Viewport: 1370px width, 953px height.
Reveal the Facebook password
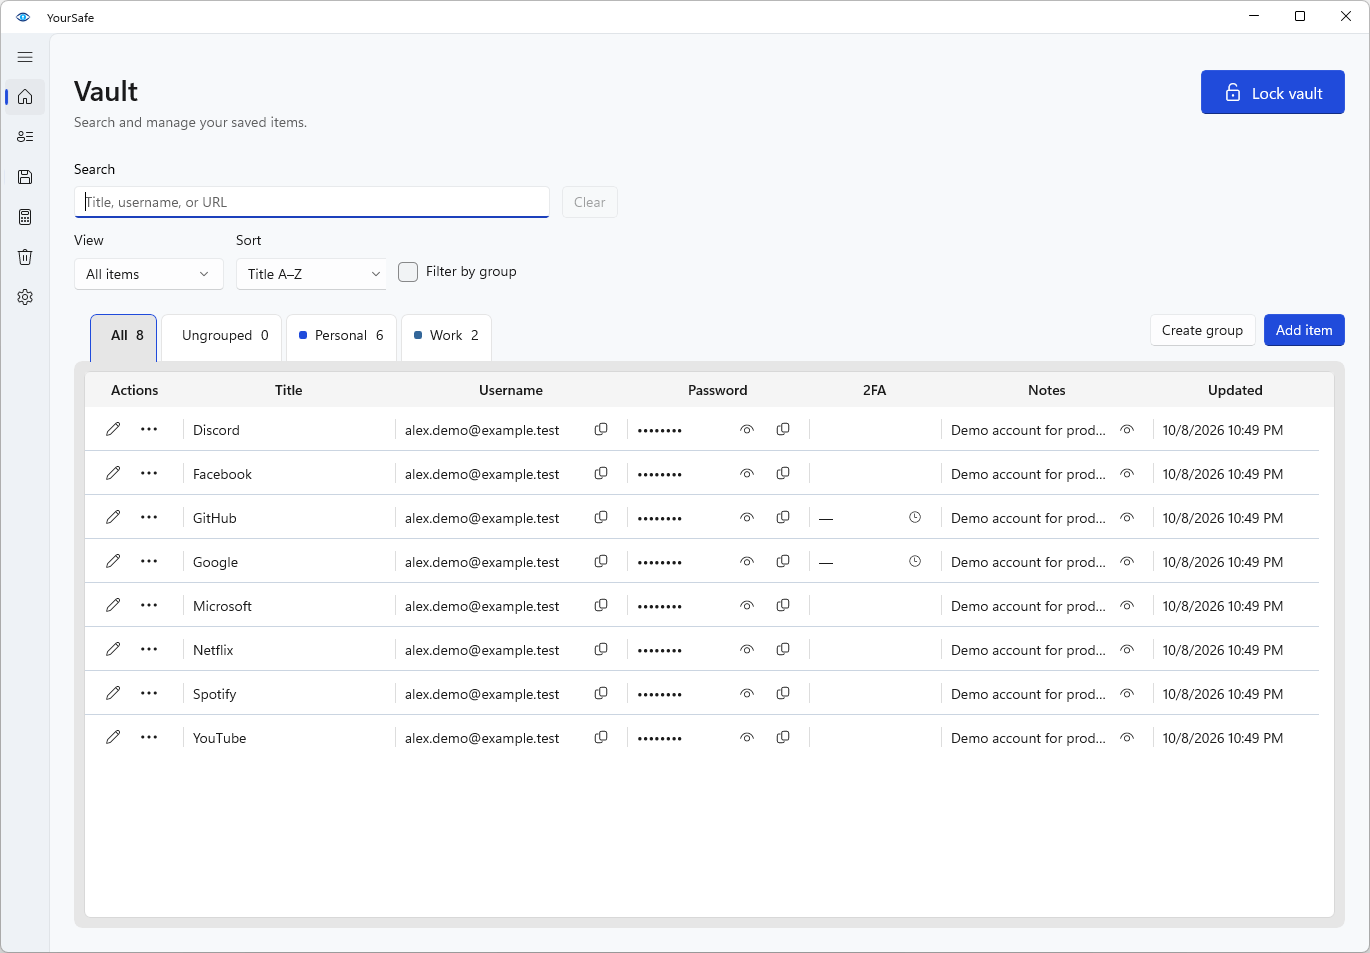[x=747, y=473]
